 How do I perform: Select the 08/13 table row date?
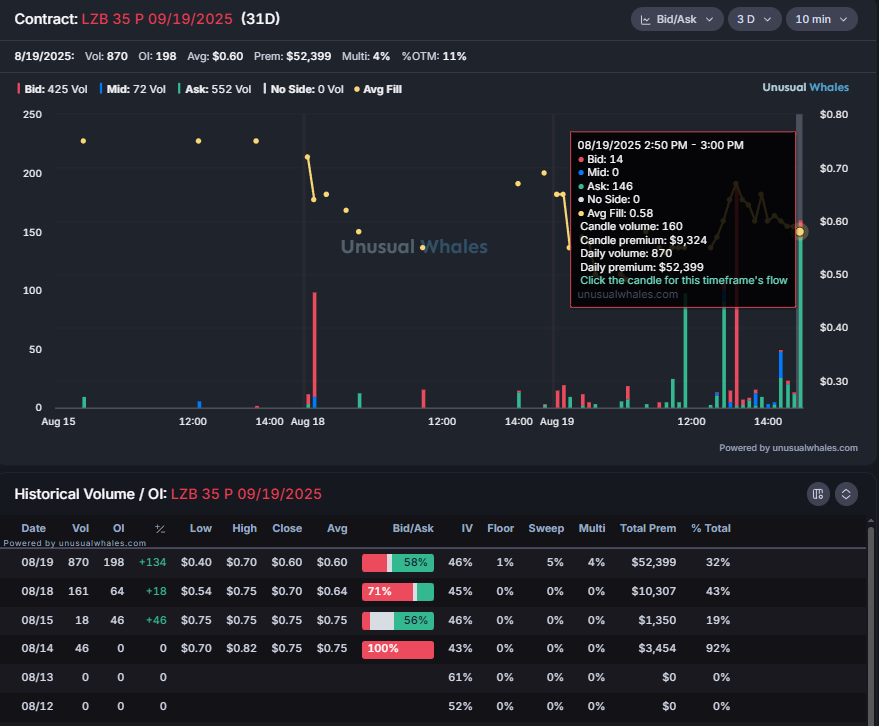pos(38,677)
